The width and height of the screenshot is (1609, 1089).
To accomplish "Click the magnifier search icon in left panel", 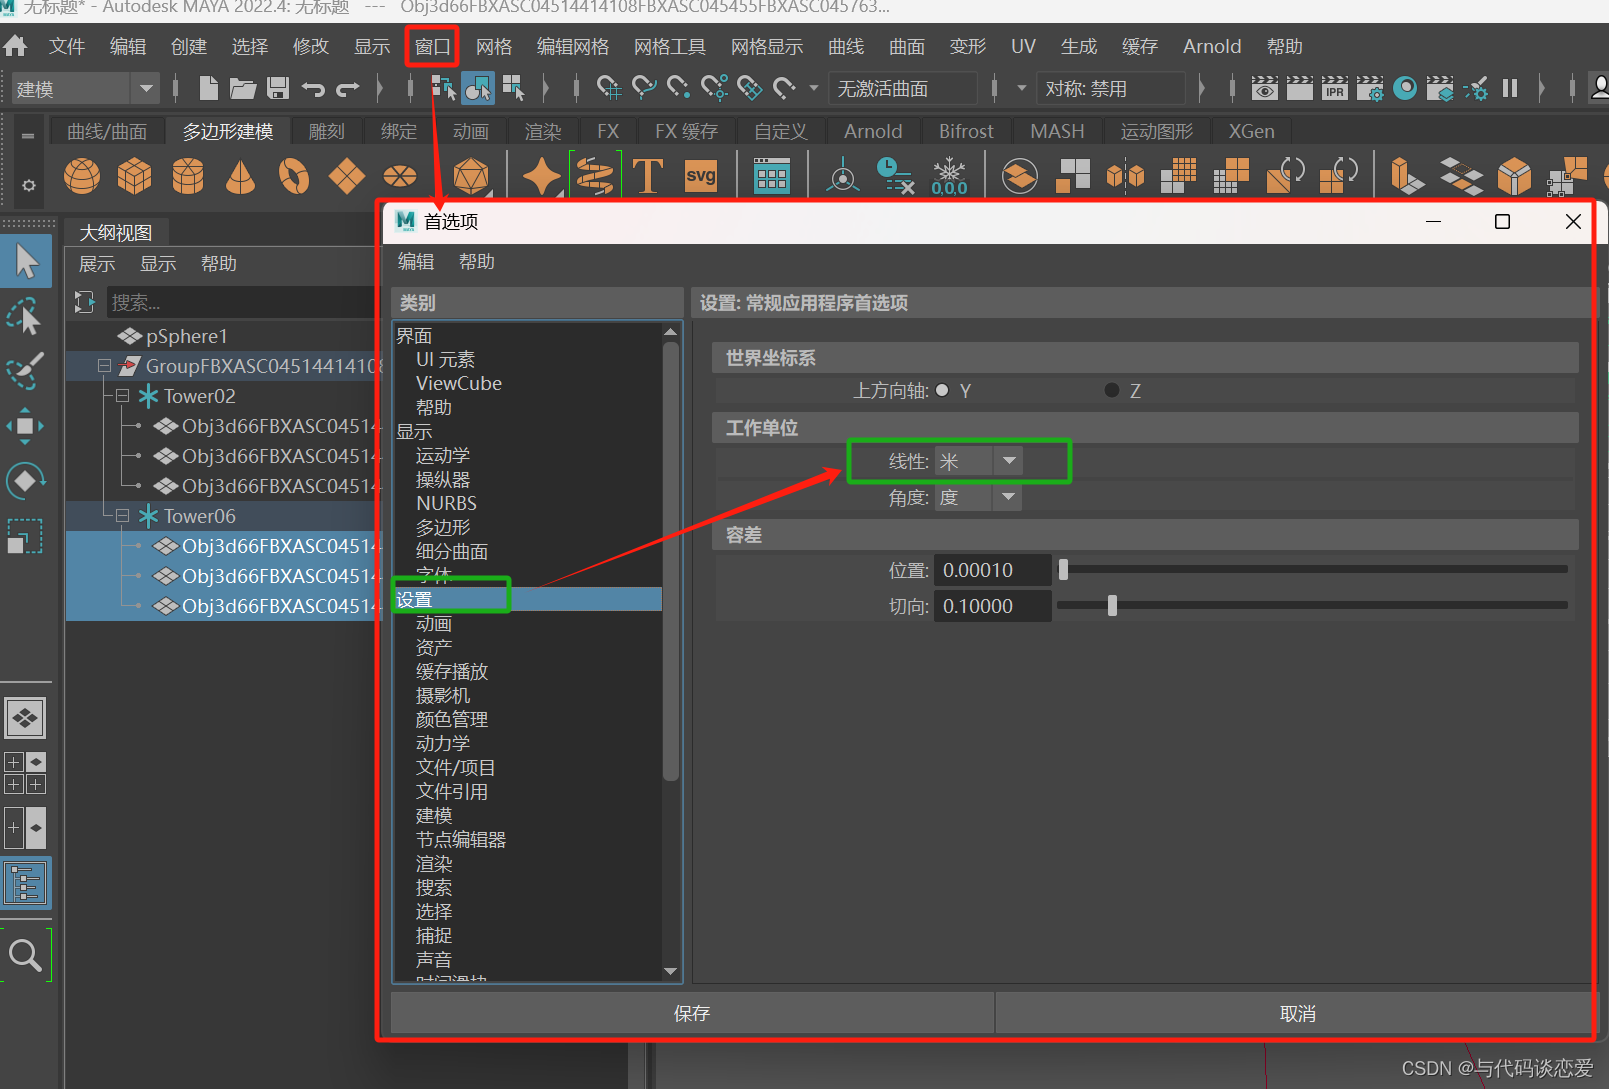I will point(25,956).
